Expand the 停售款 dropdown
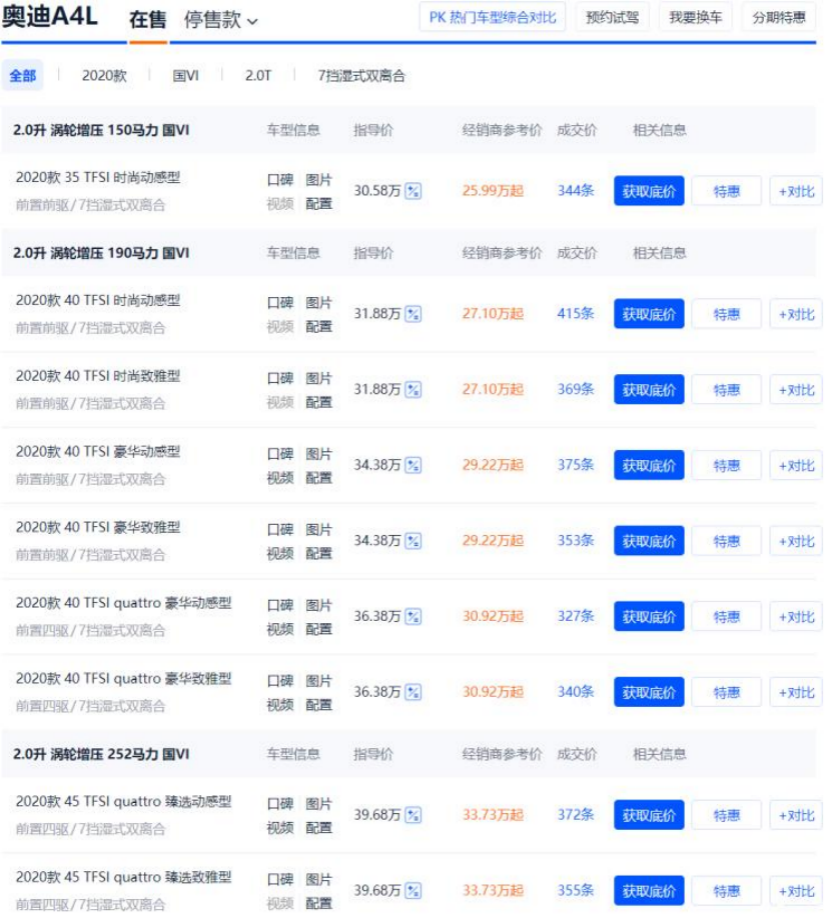 tap(223, 20)
